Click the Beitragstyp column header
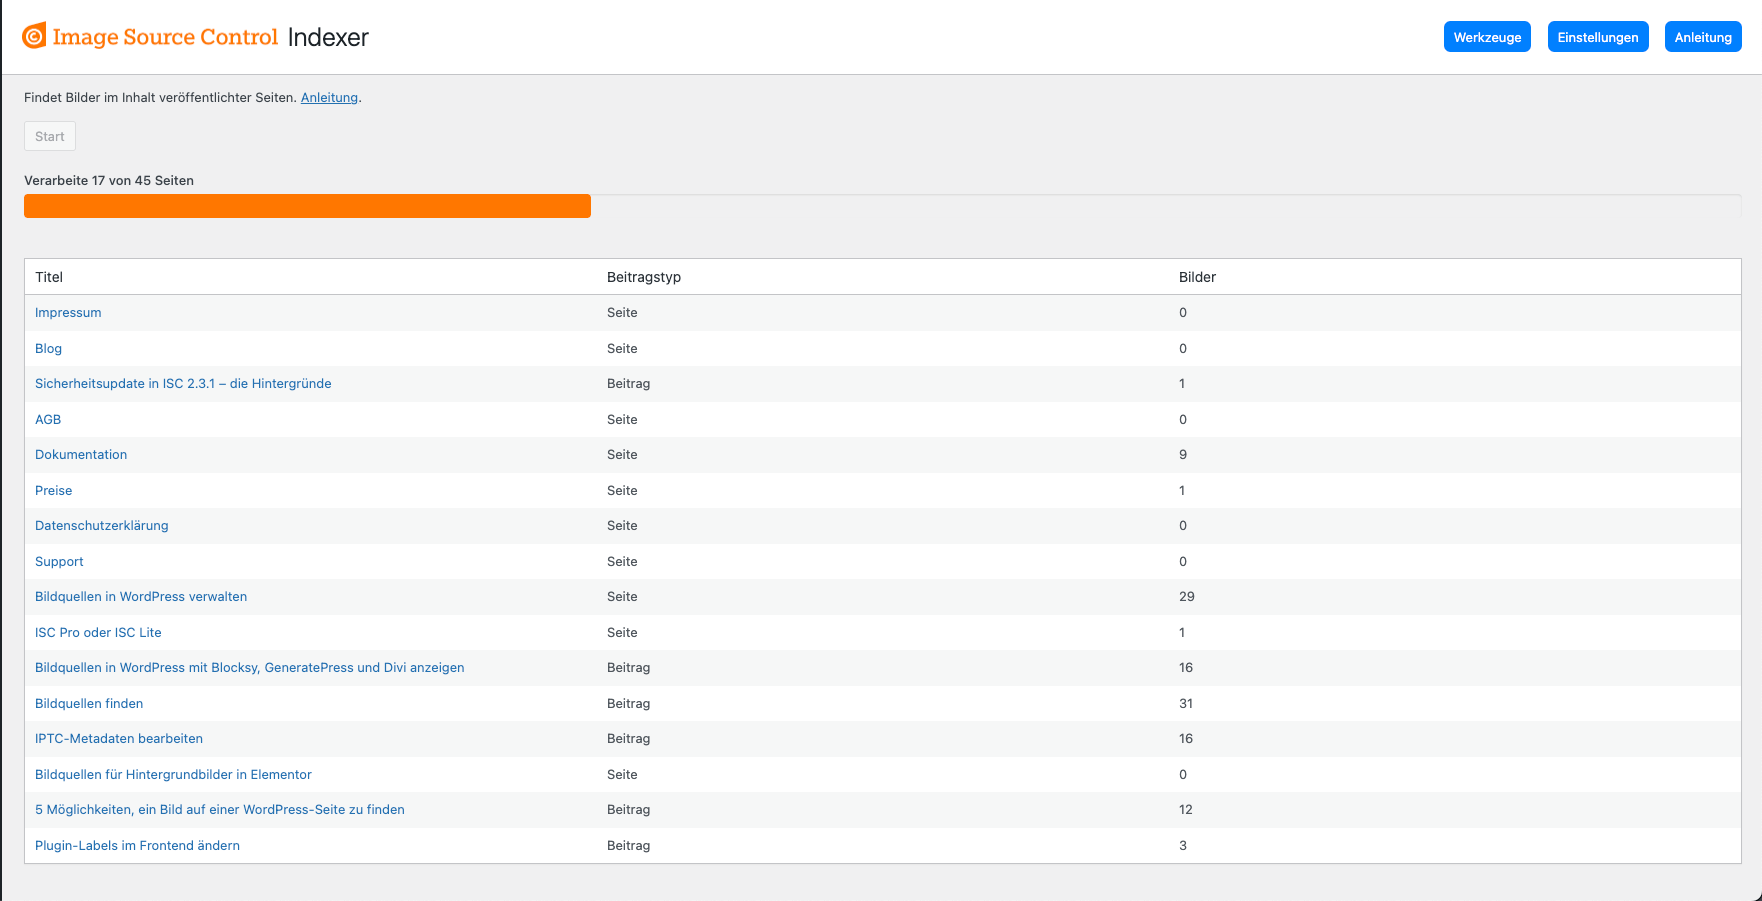 coord(644,277)
